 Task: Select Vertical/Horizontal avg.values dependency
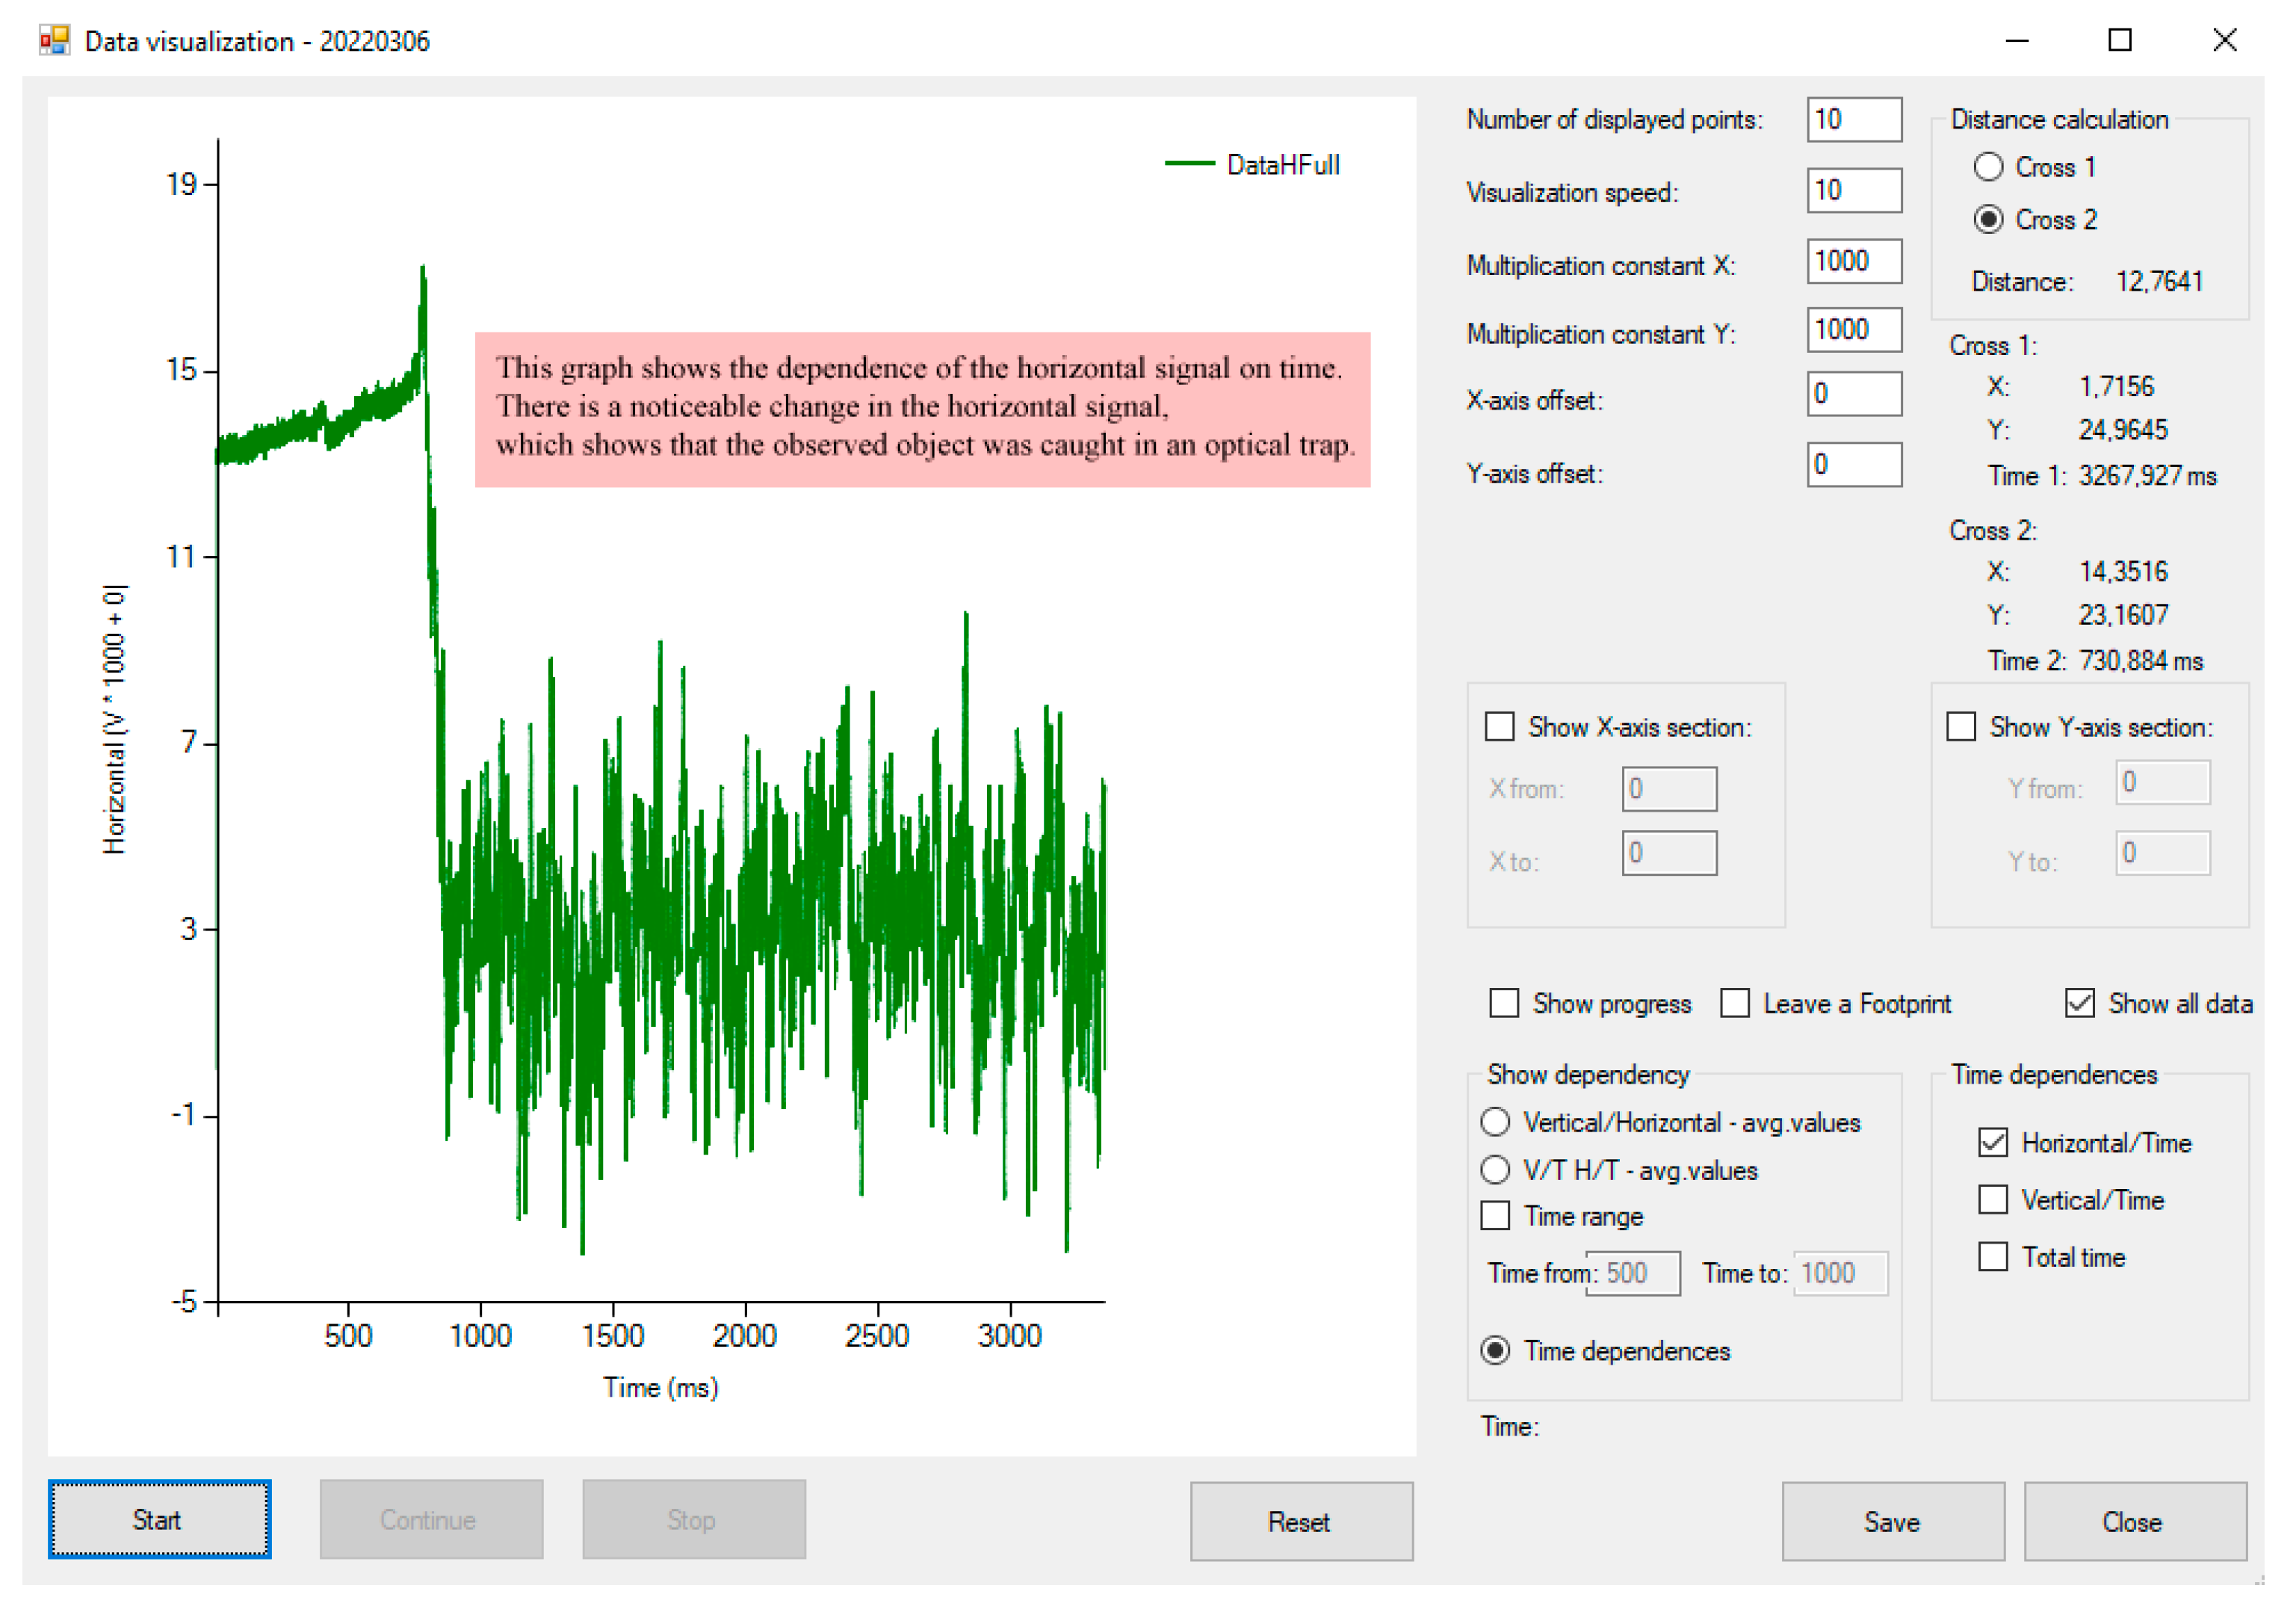(1495, 1122)
